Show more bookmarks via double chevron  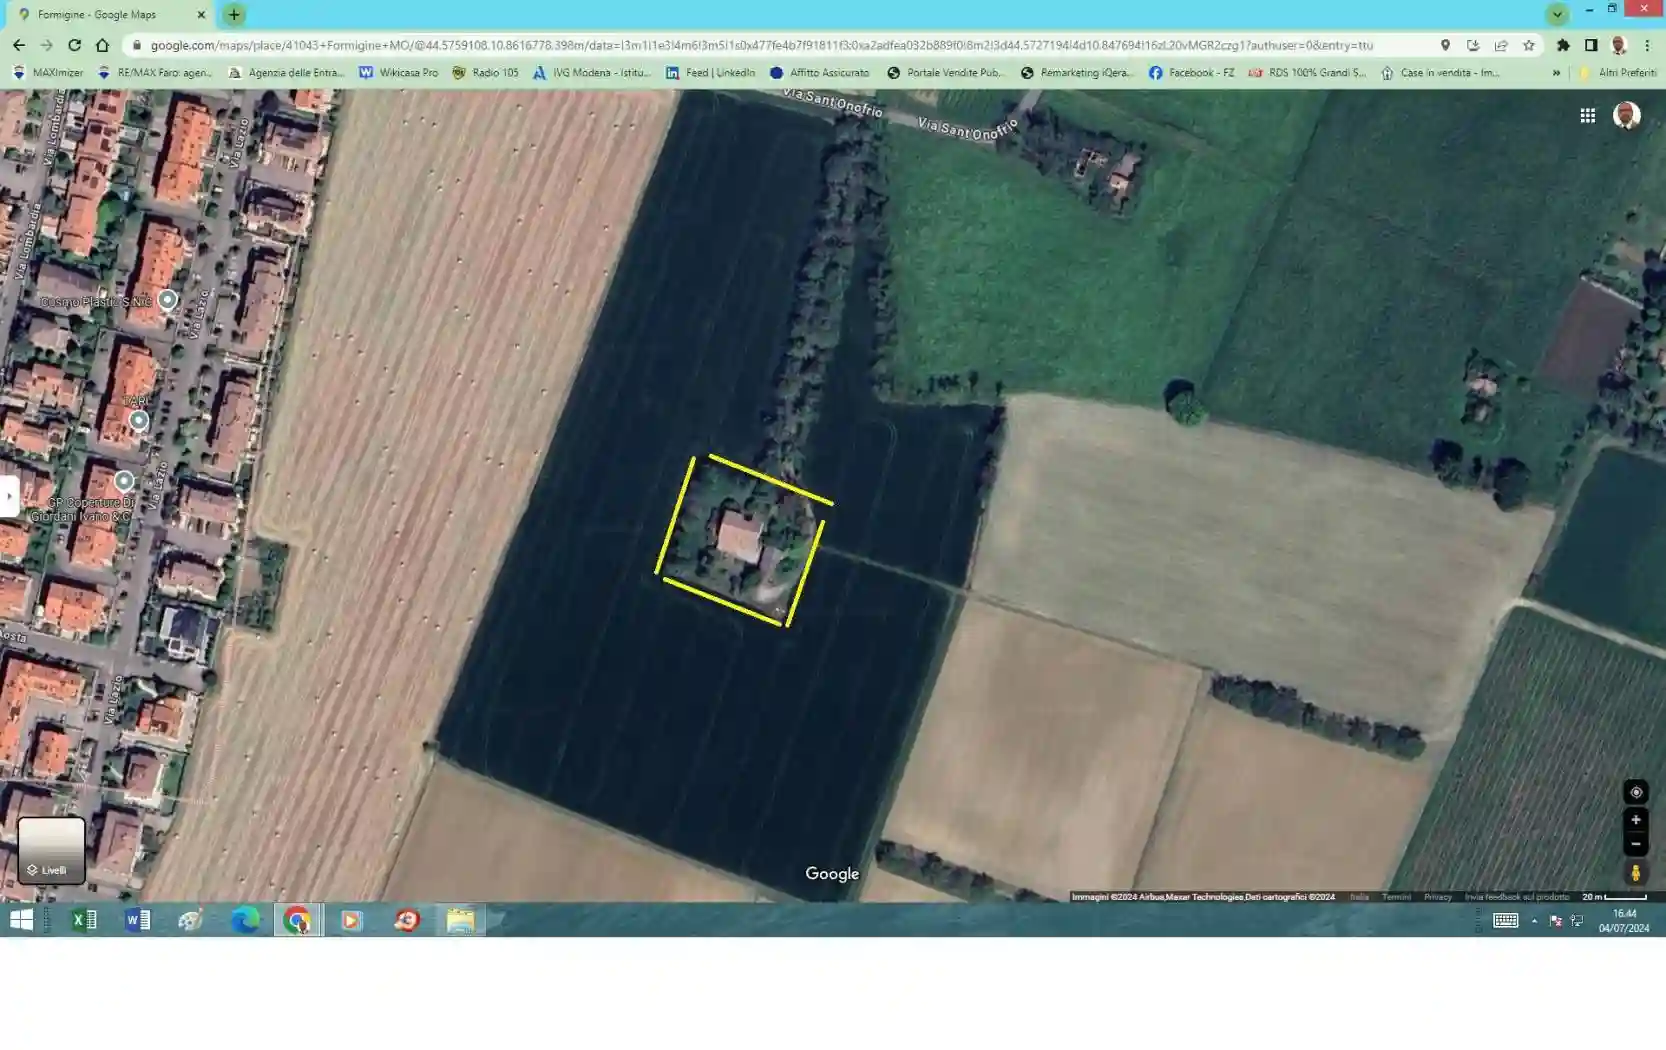coord(1556,73)
